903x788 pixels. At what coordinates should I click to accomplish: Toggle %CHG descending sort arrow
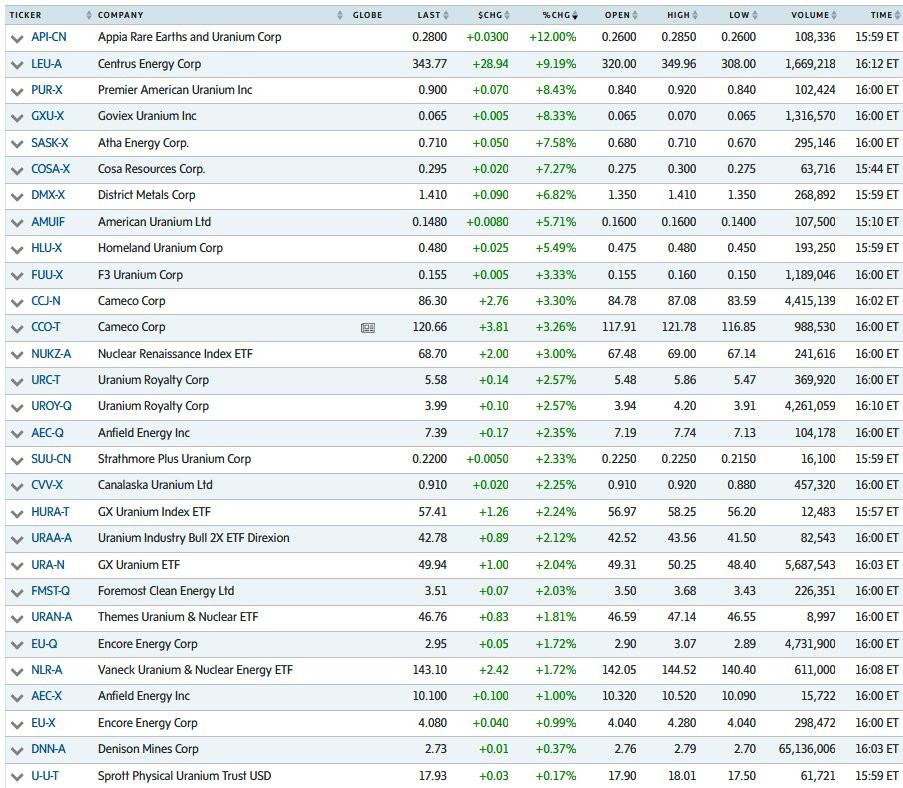click(x=575, y=15)
